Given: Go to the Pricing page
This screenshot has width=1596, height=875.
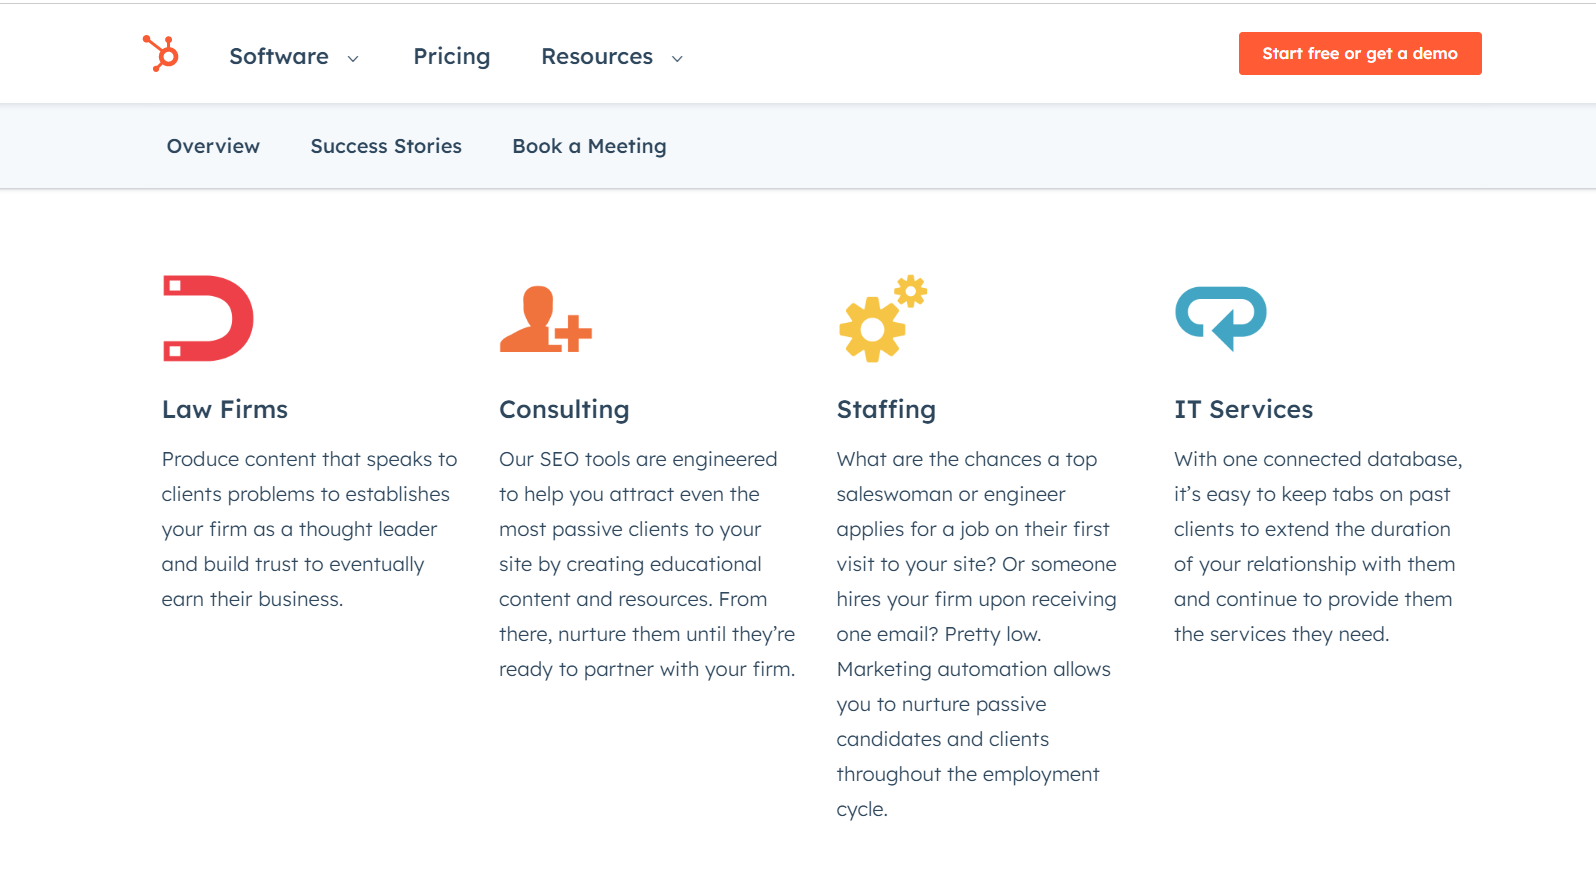Looking at the screenshot, I should pos(452,57).
